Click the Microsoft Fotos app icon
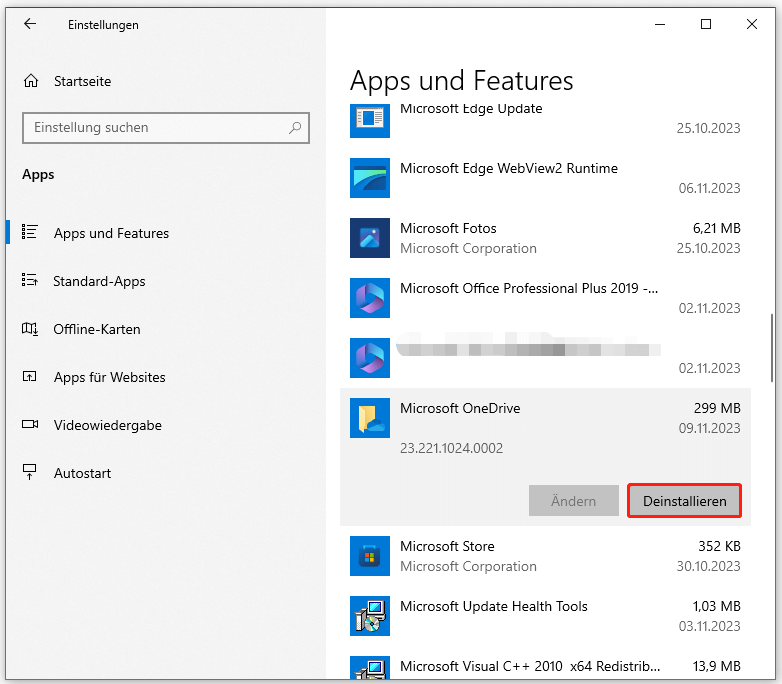The height and width of the screenshot is (684, 782). point(369,238)
